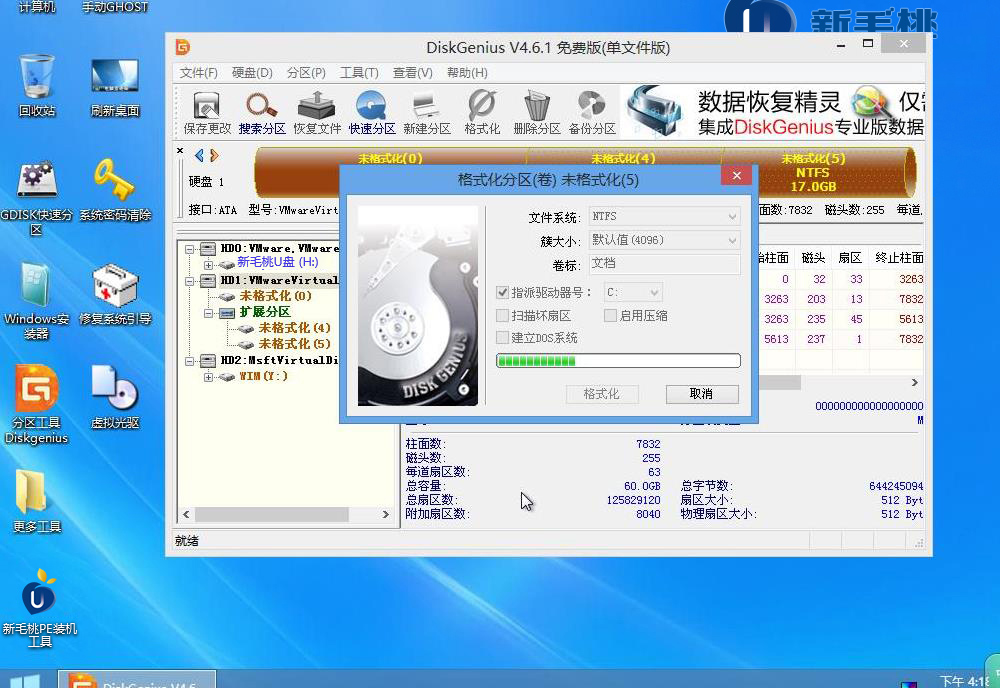Open the Disk (硬盘) menu
The height and width of the screenshot is (688, 1000).
252,73
